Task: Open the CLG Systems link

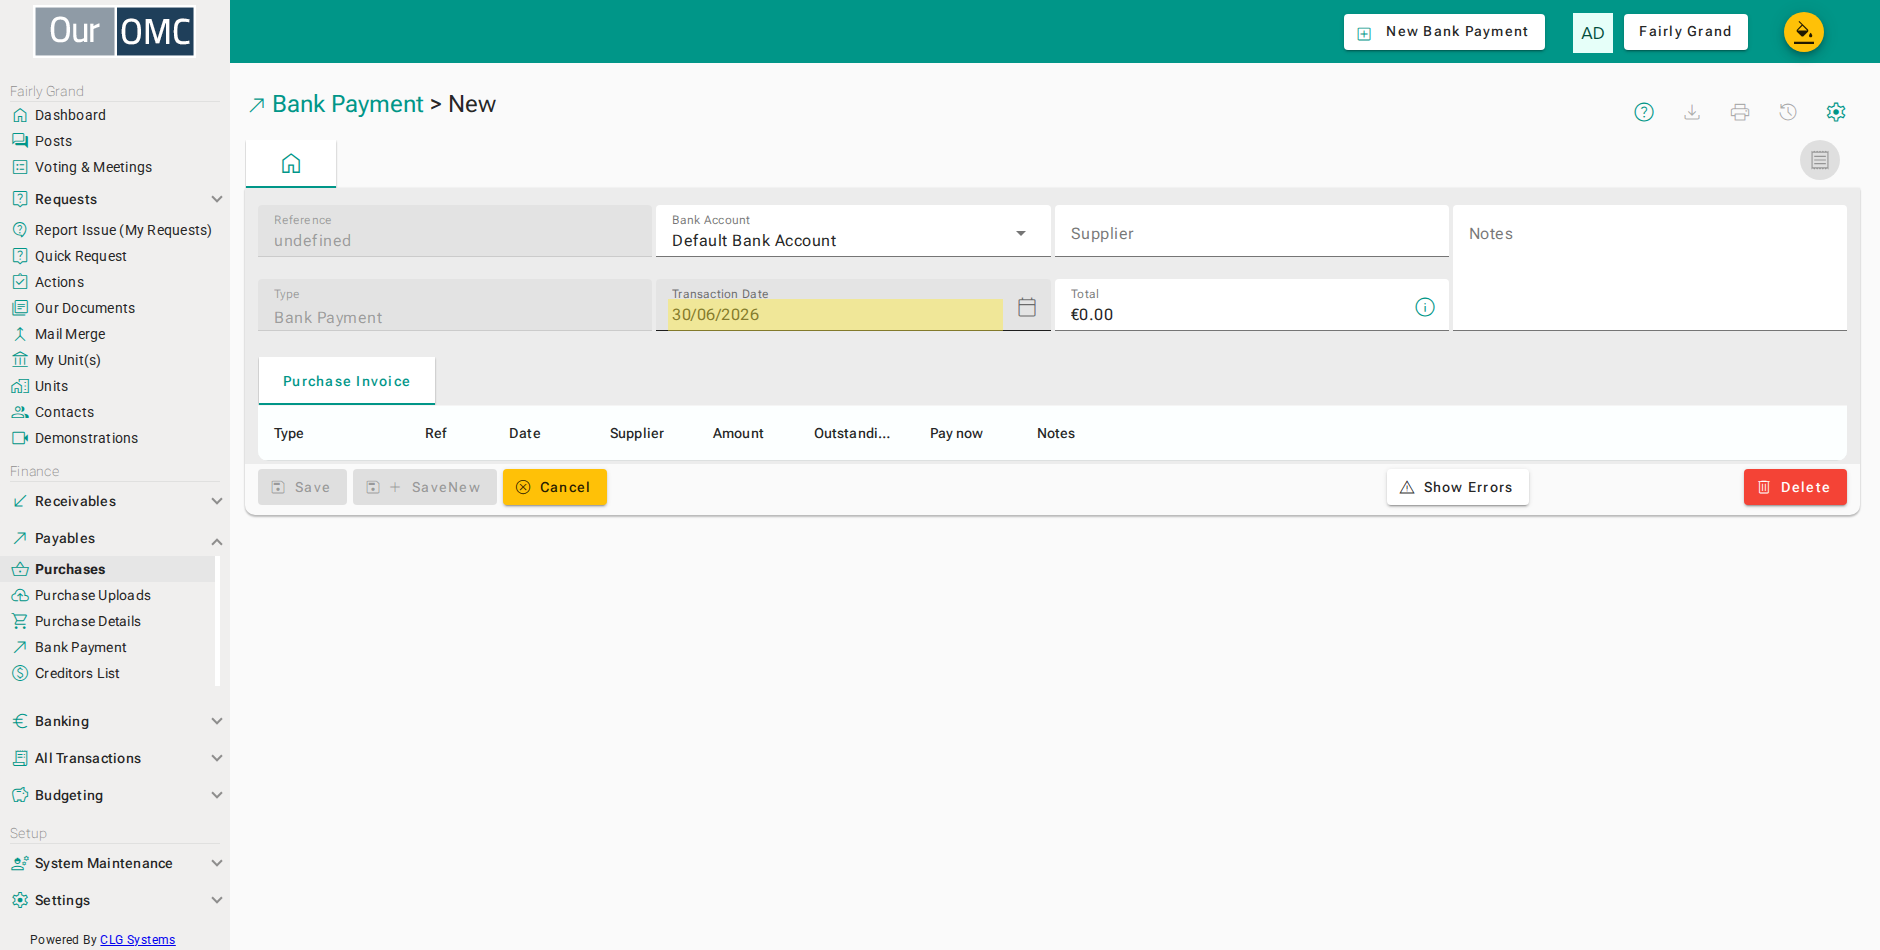Action: [137, 940]
